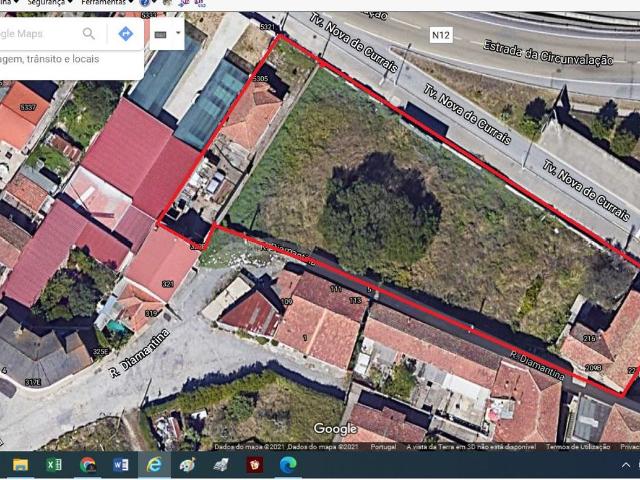Click the Estrada da Circunvalação label
640x480 pixels.
pyautogui.click(x=548, y=53)
